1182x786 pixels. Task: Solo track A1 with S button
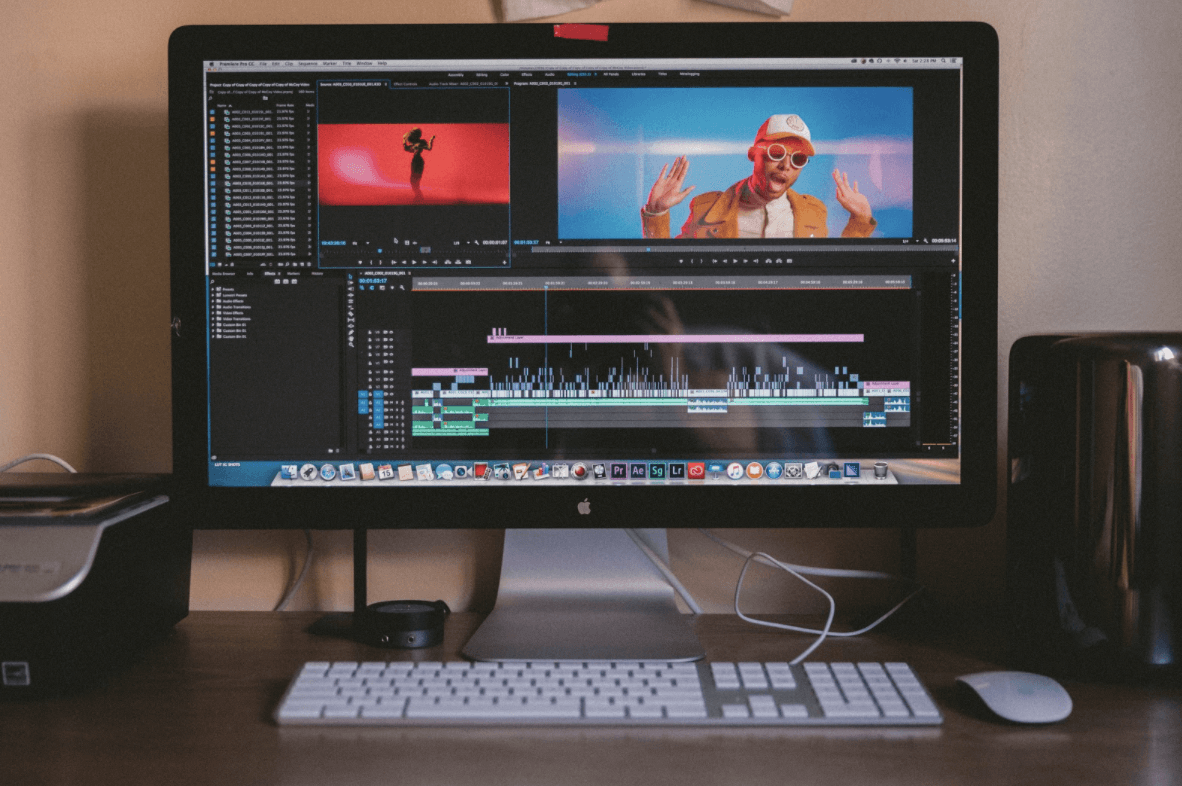tap(397, 402)
